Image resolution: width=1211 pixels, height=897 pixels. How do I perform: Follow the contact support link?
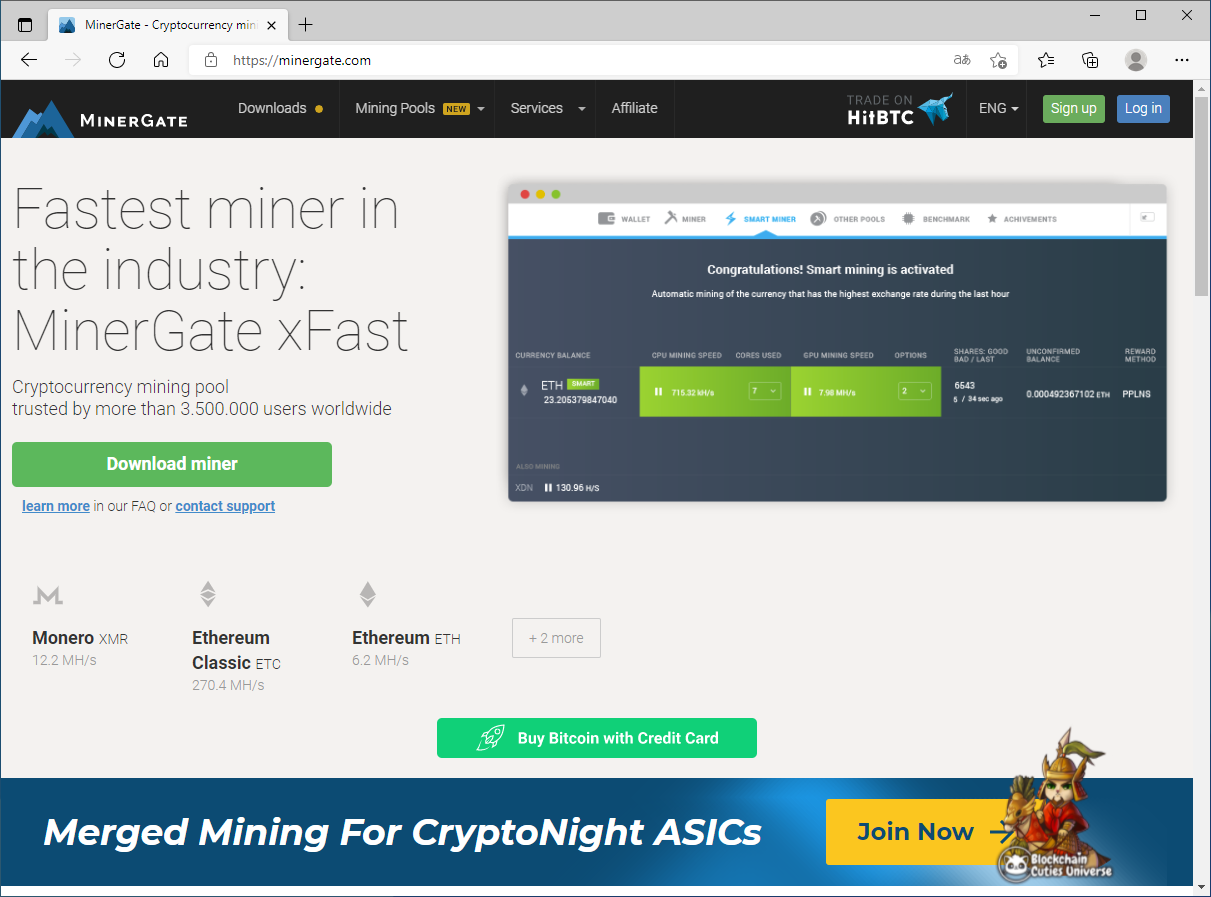(225, 506)
